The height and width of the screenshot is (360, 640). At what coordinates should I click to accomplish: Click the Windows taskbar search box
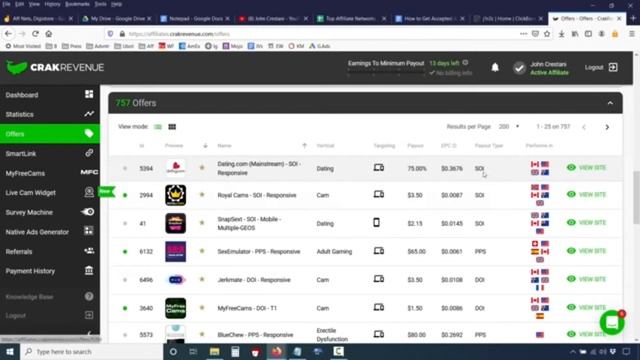pyautogui.click(x=91, y=352)
